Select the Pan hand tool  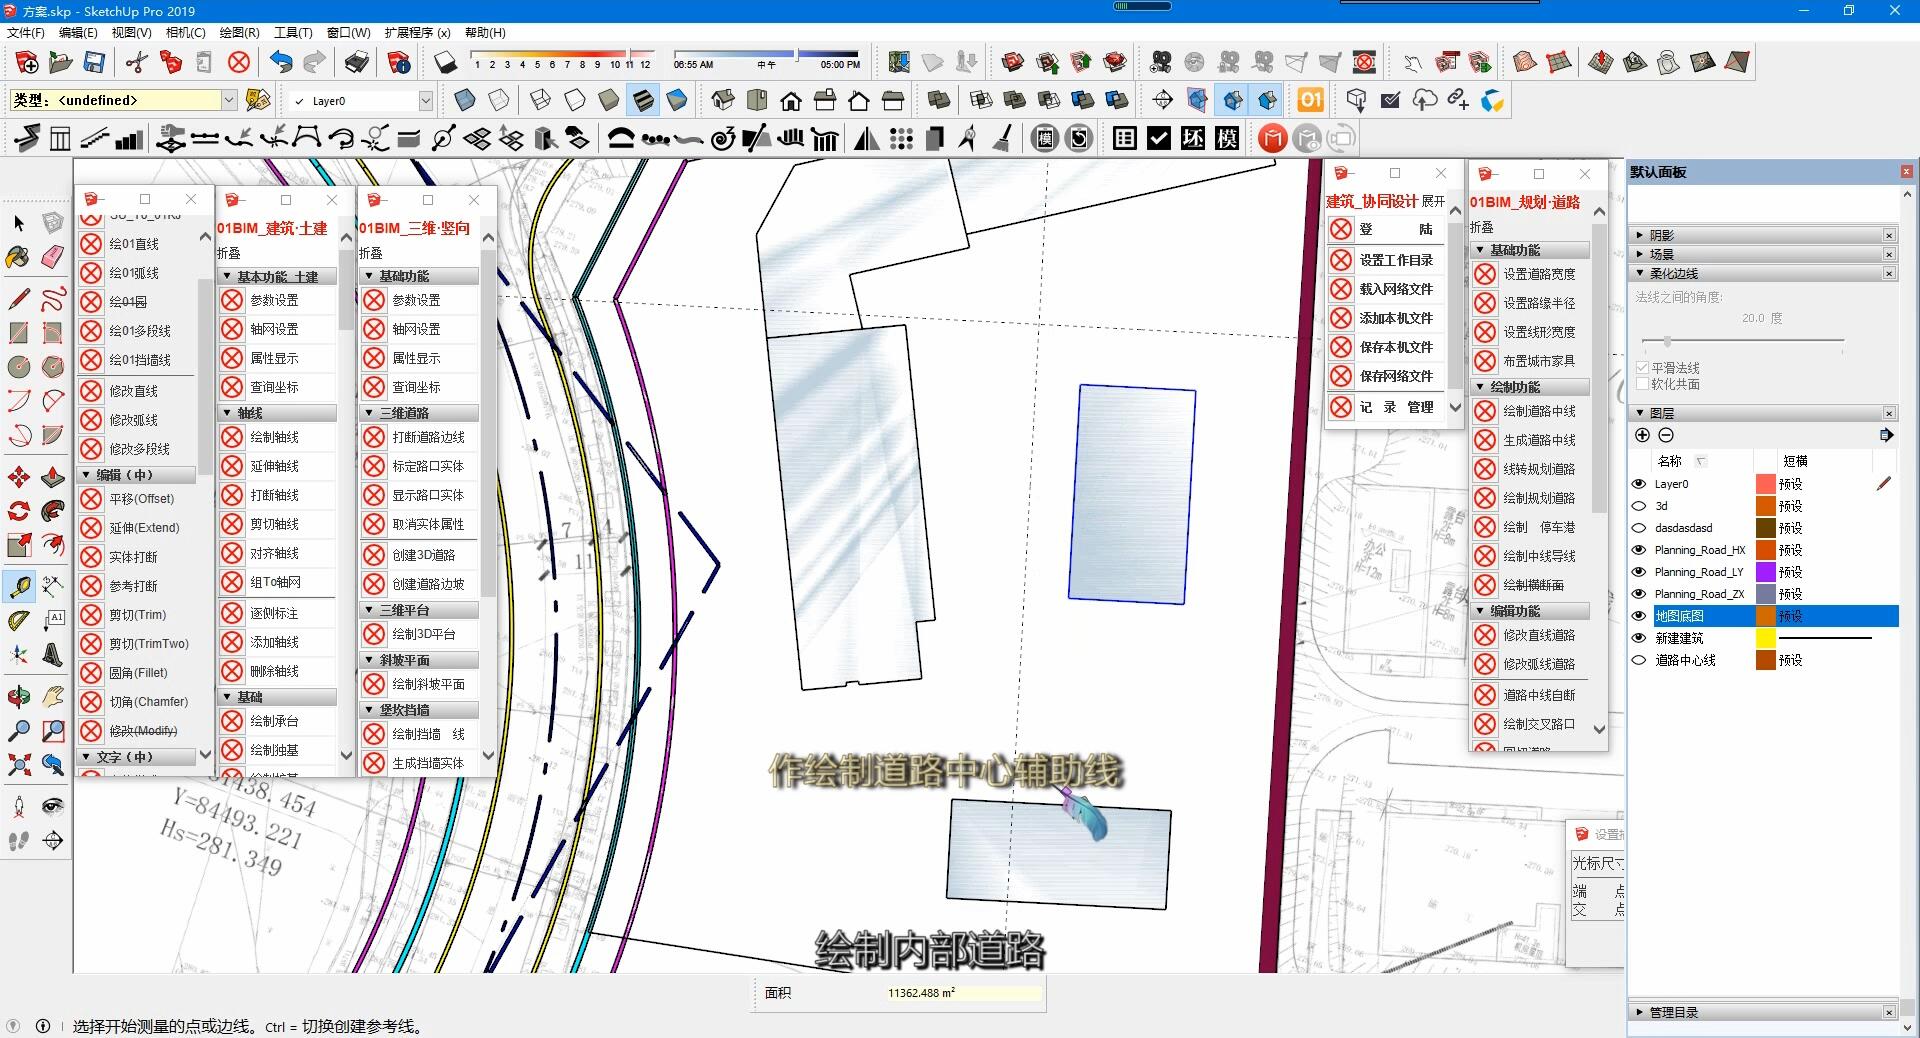tap(53, 696)
